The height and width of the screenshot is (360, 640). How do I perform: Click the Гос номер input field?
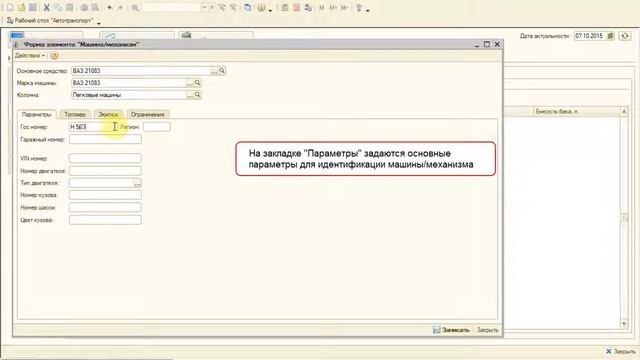point(94,127)
